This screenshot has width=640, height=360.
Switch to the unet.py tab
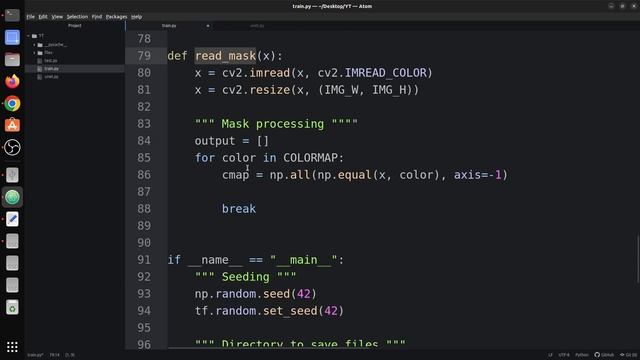click(257, 26)
